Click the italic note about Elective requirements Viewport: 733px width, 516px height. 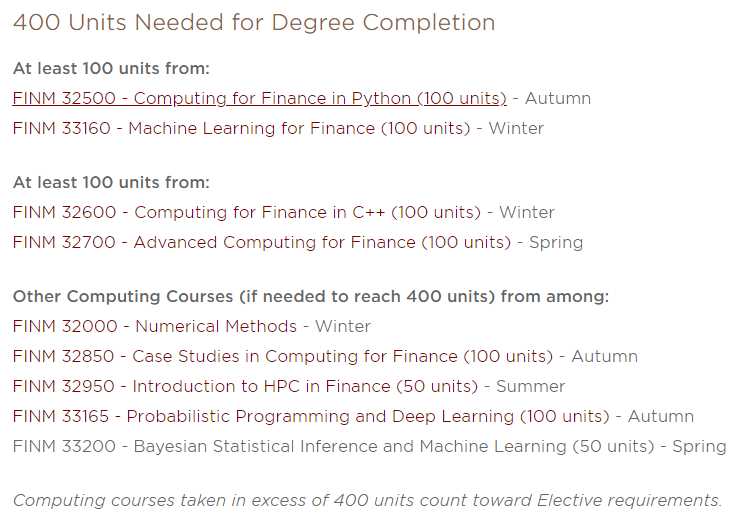tap(367, 500)
